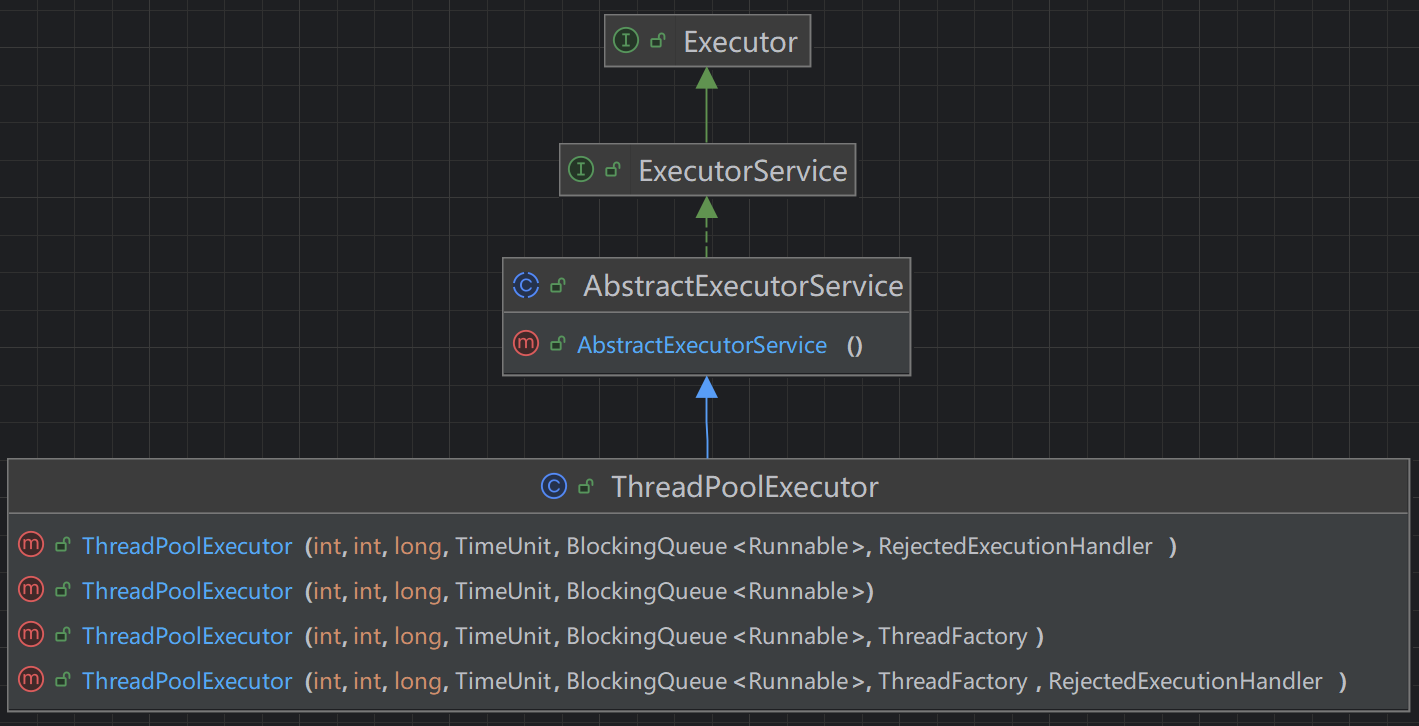Click the lock icon beside ThreadPoolExecutor title

coord(586,487)
